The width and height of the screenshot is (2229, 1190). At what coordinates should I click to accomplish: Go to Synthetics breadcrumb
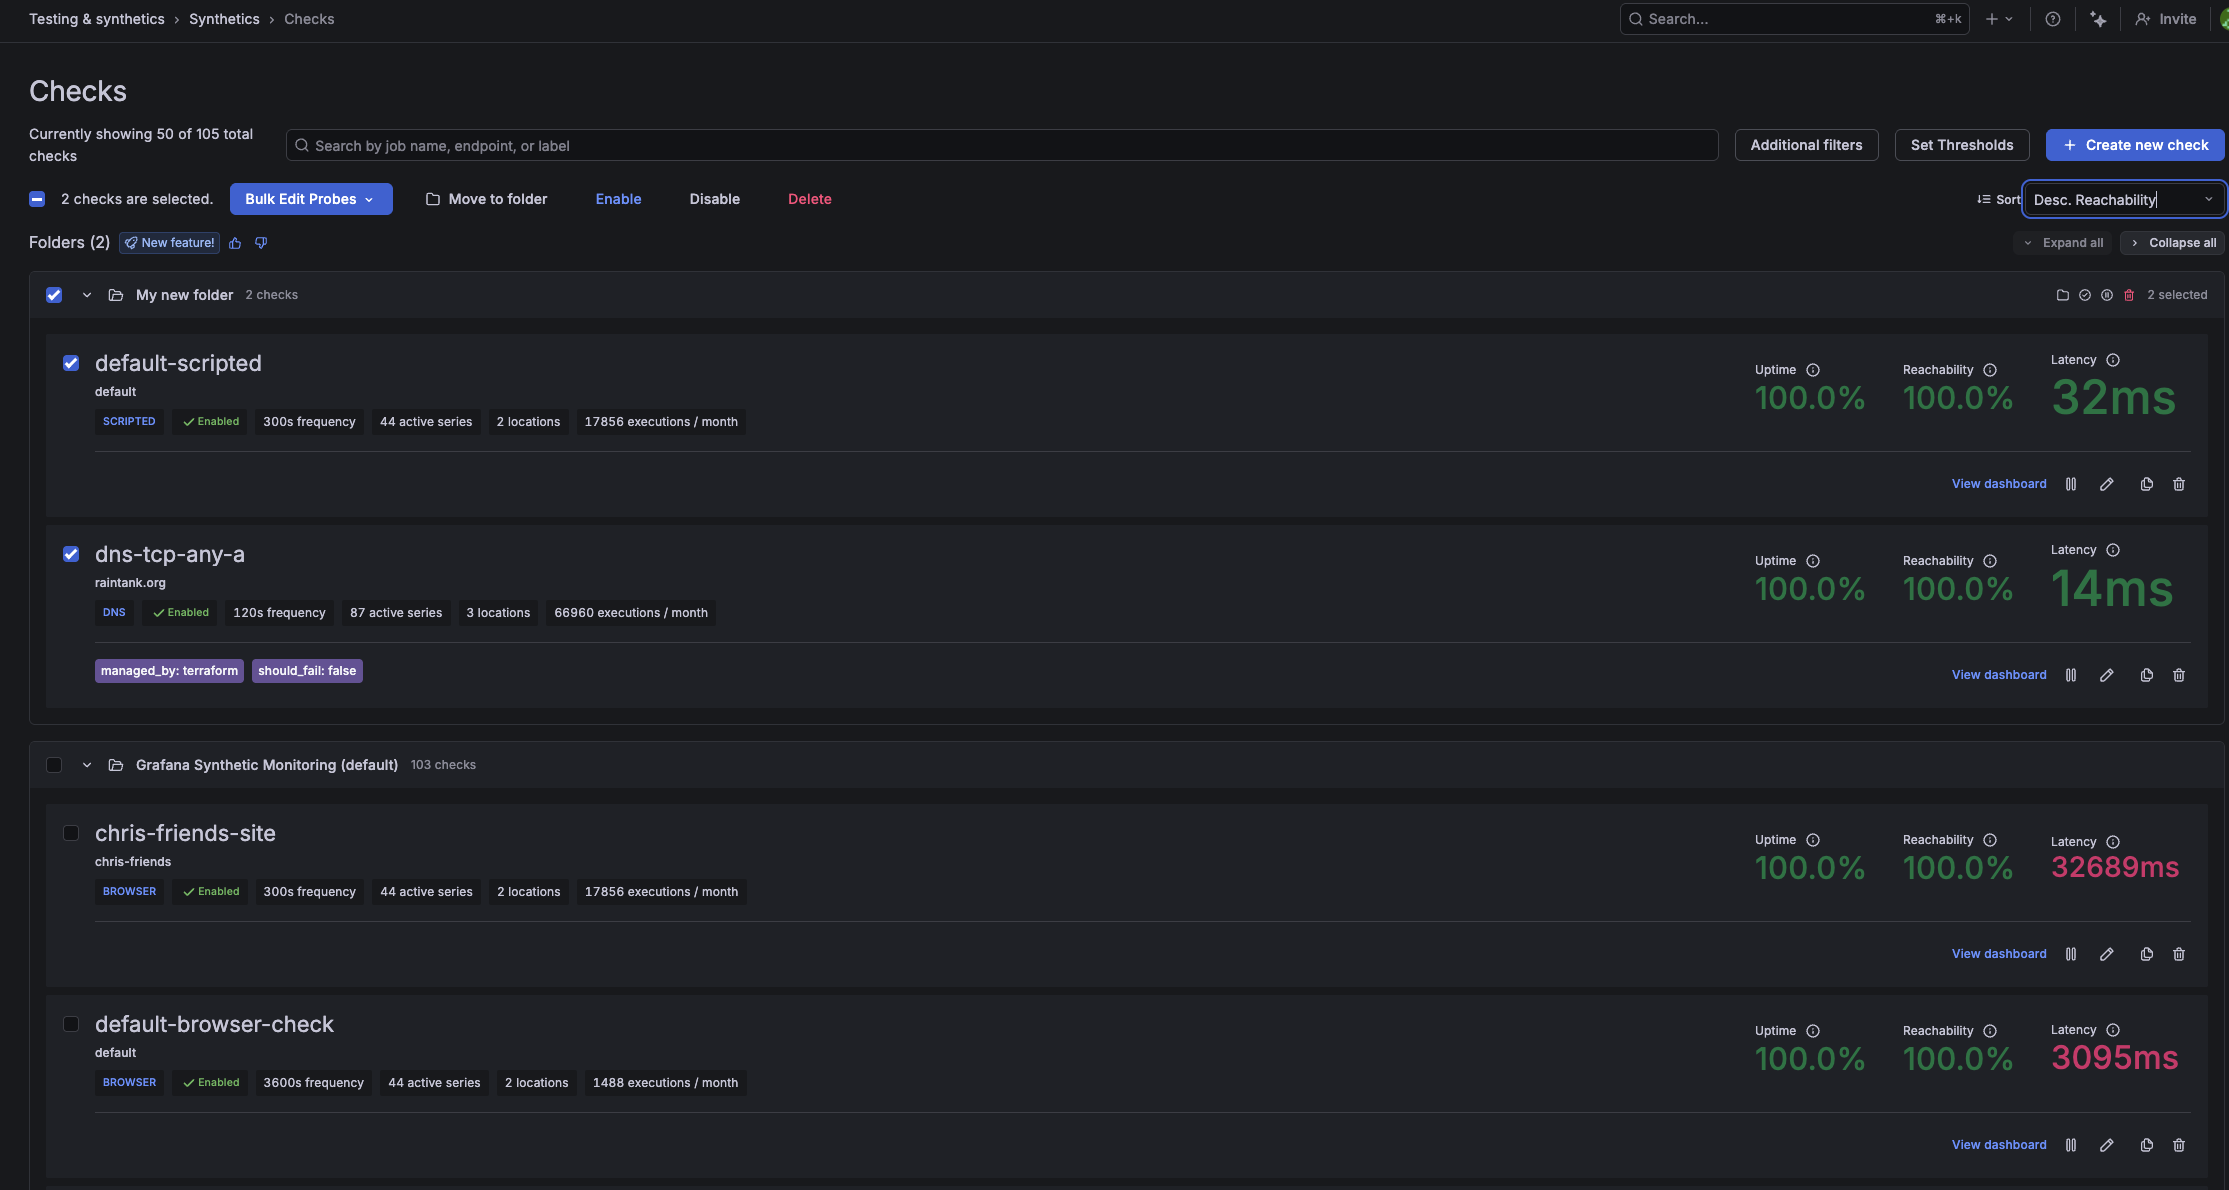pos(224,19)
